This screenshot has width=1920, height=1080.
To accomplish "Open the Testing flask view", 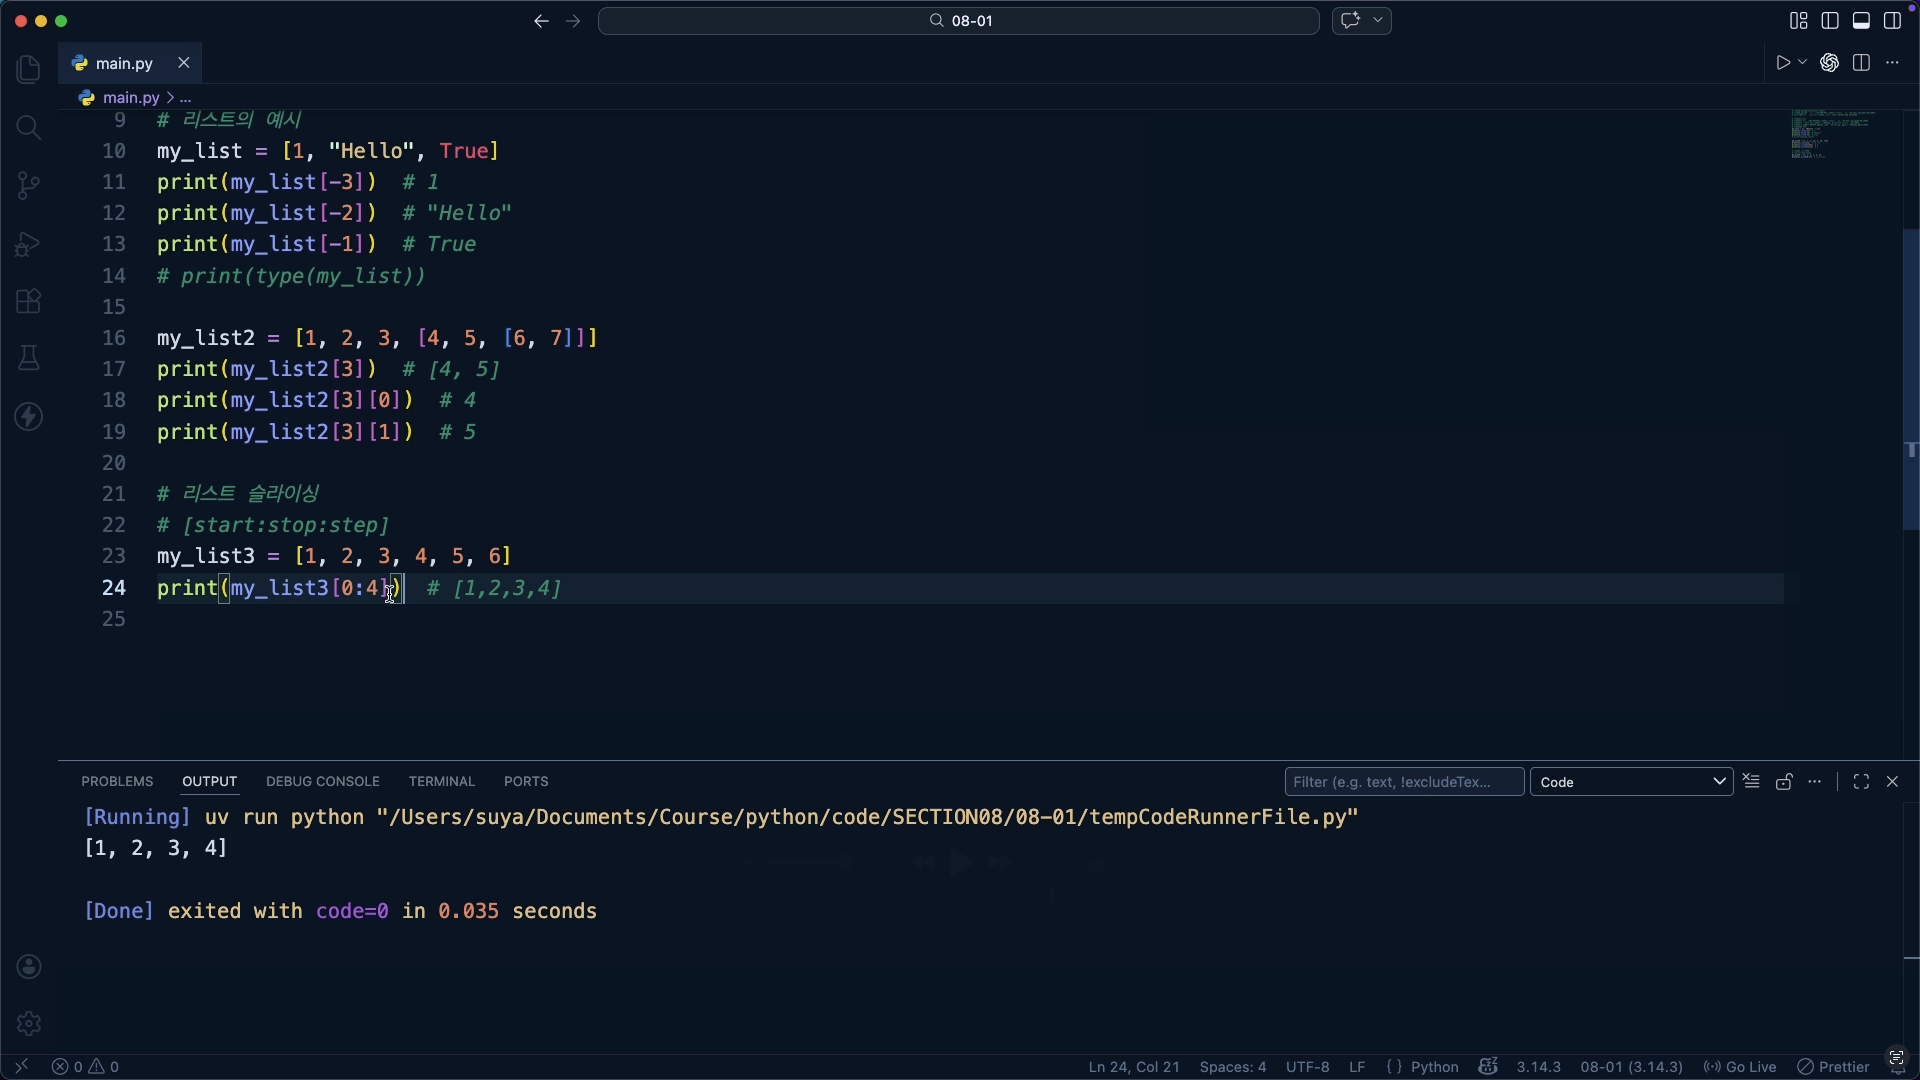I will point(29,358).
